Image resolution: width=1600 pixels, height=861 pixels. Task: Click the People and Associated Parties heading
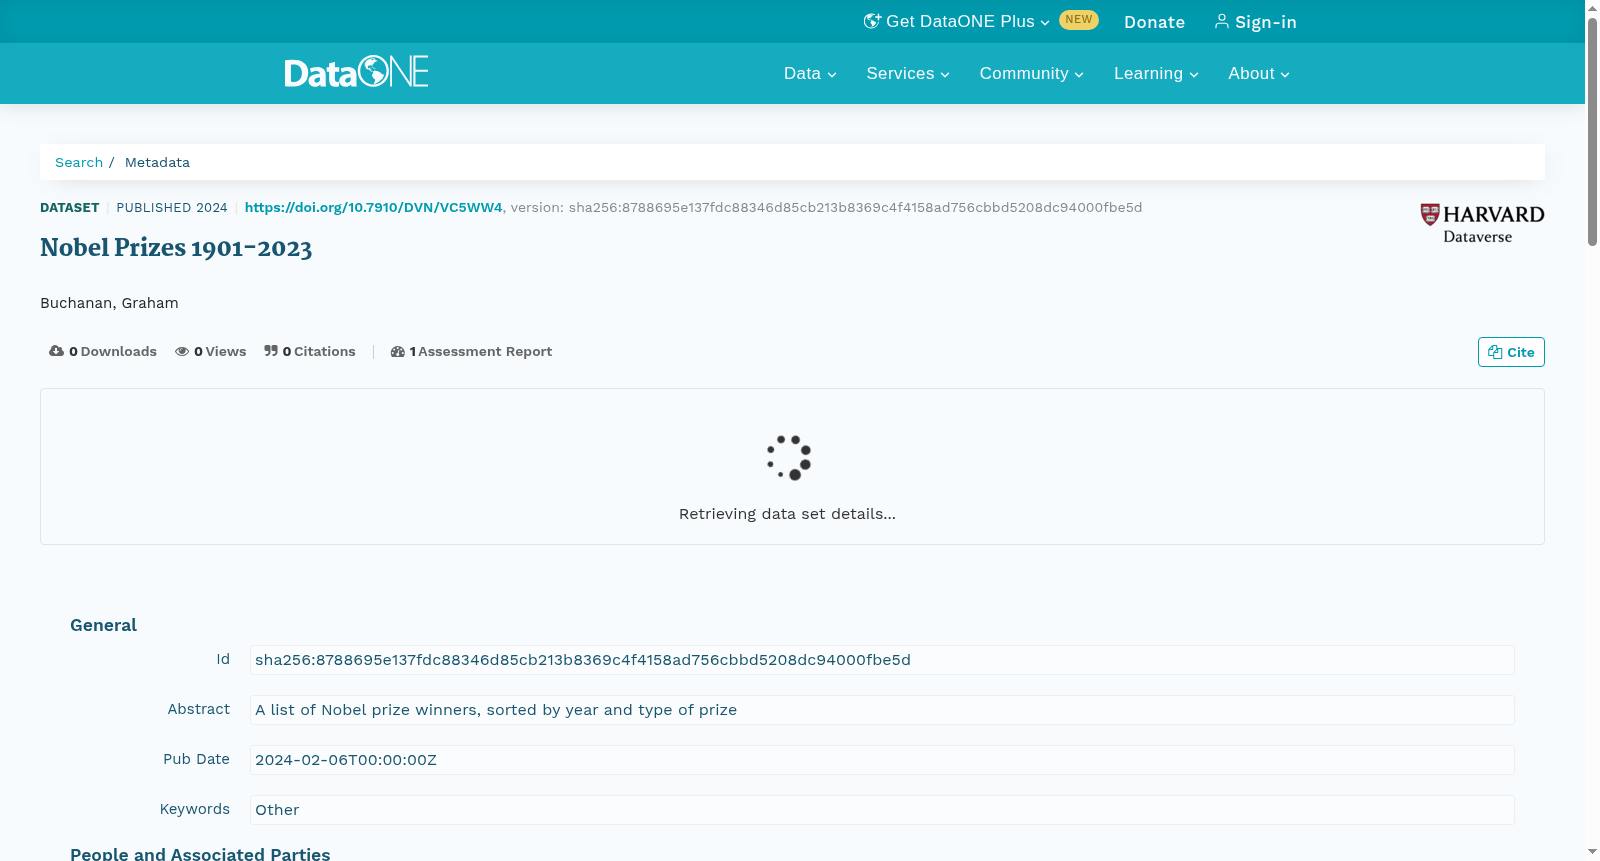pos(200,853)
